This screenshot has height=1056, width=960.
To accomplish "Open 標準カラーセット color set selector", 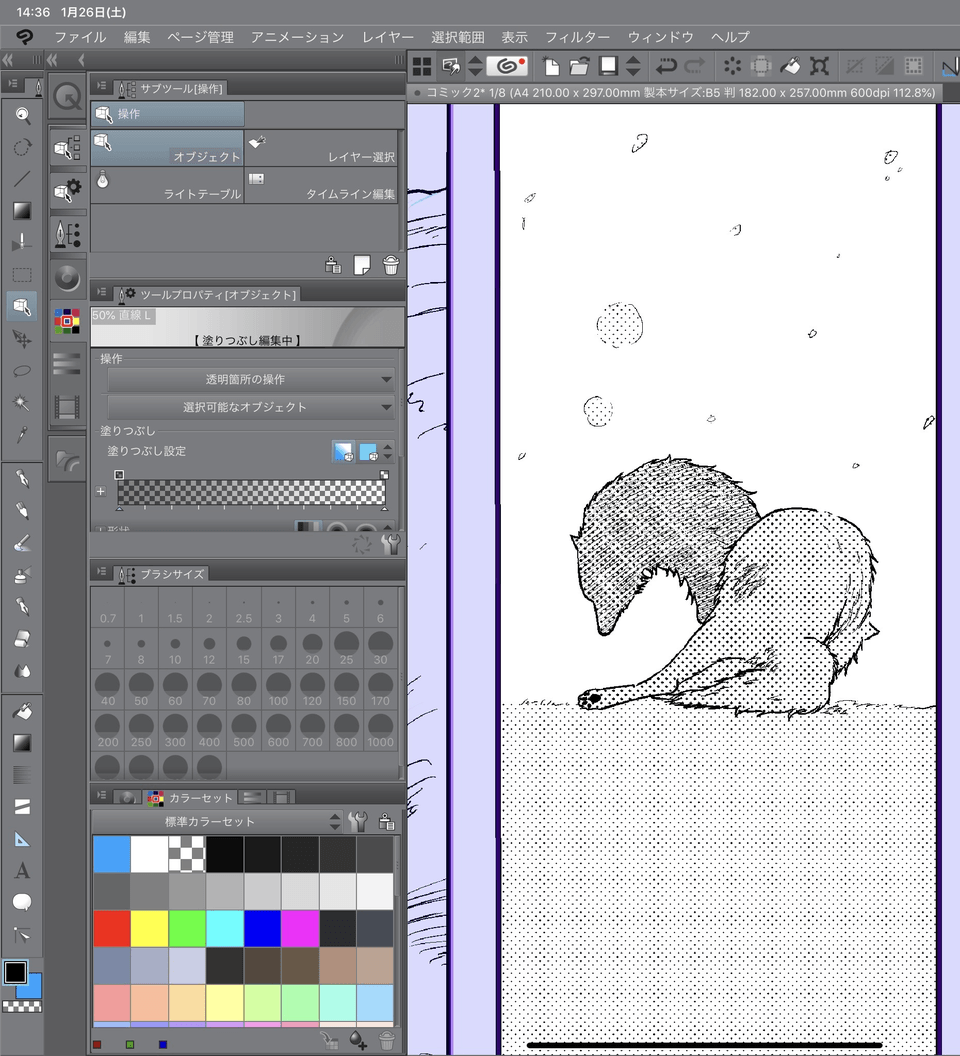I will (216, 821).
